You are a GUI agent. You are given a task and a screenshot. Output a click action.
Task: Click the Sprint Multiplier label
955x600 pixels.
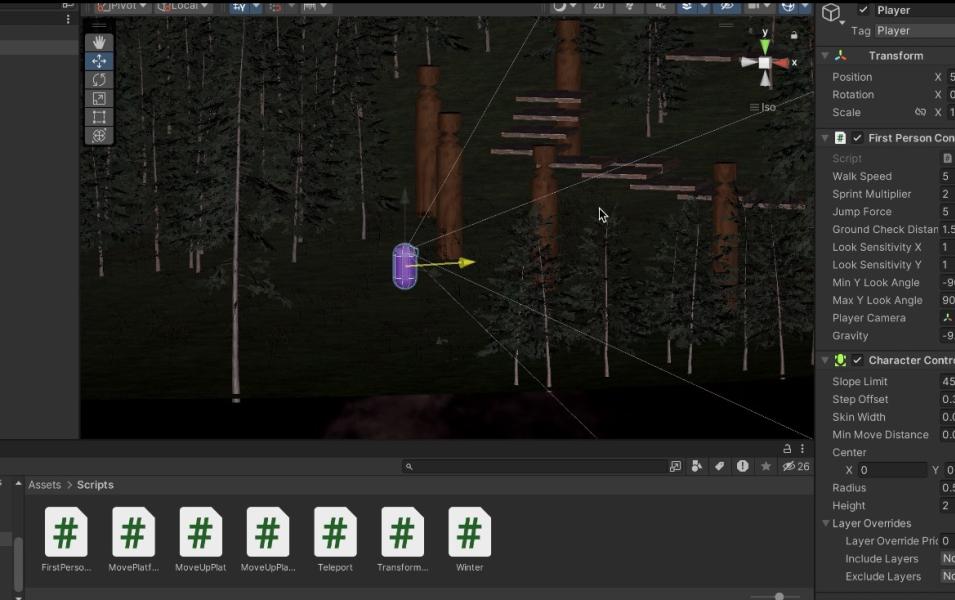point(872,194)
